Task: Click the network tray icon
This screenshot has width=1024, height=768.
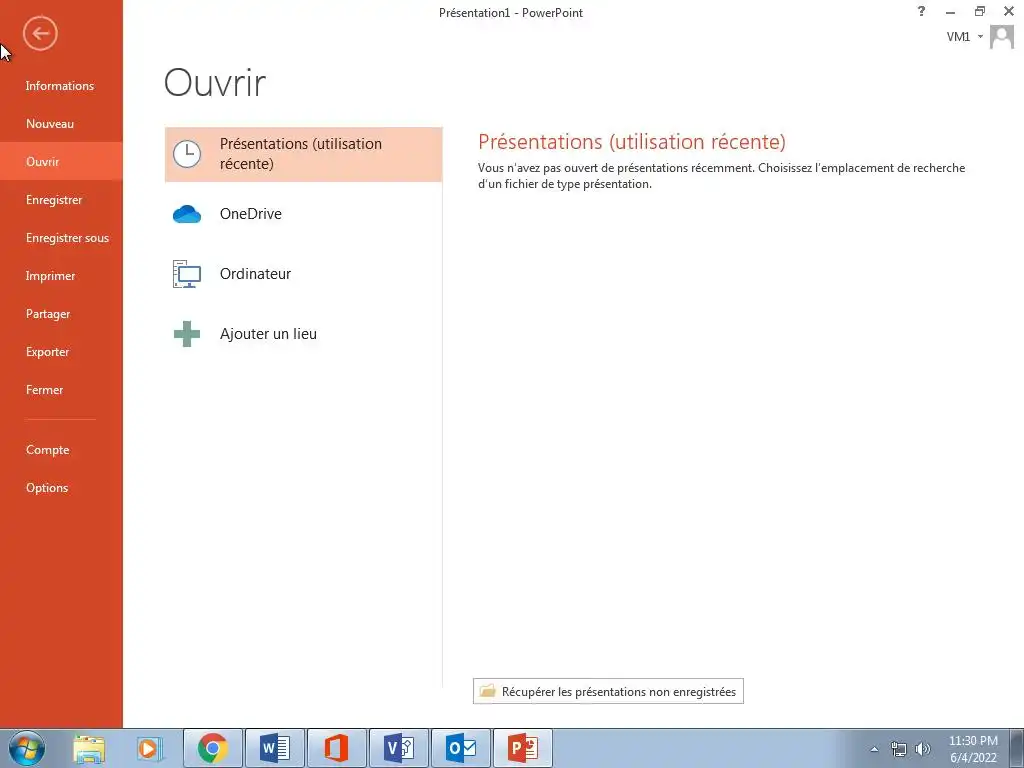Action: [899, 749]
